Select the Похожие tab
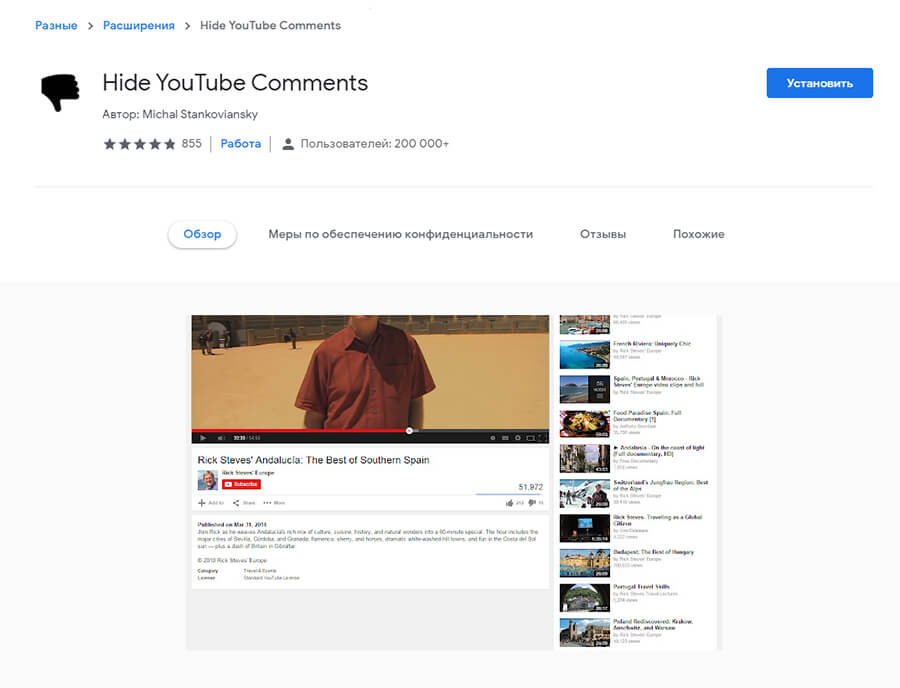 (698, 234)
